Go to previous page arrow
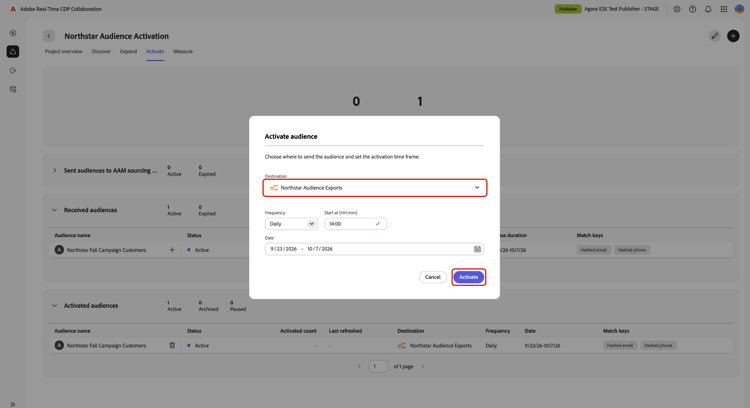750x408 pixels. coord(360,366)
